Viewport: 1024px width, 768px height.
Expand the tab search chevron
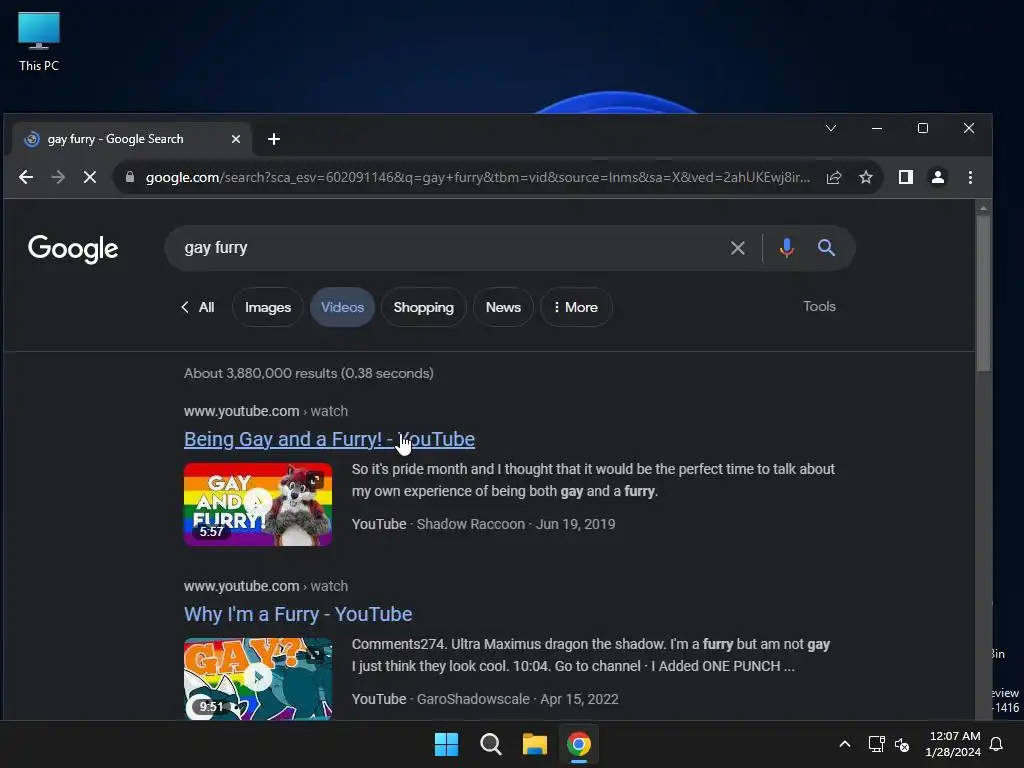pyautogui.click(x=831, y=128)
